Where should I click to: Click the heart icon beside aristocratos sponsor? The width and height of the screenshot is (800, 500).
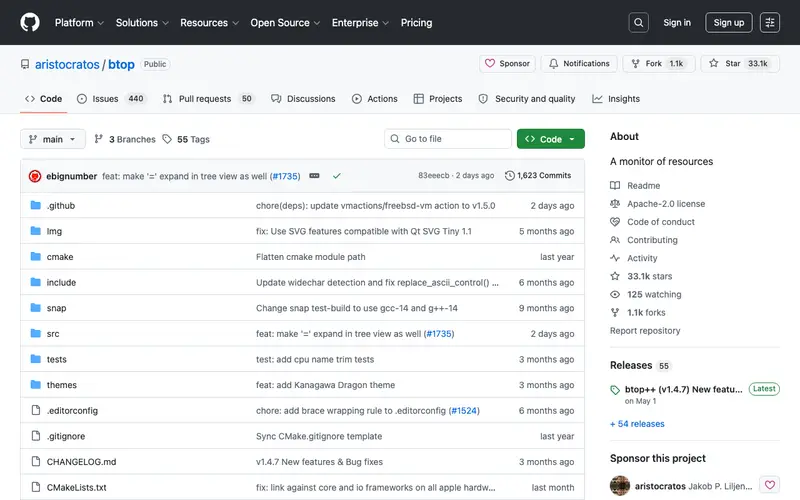pyautogui.click(x=769, y=485)
